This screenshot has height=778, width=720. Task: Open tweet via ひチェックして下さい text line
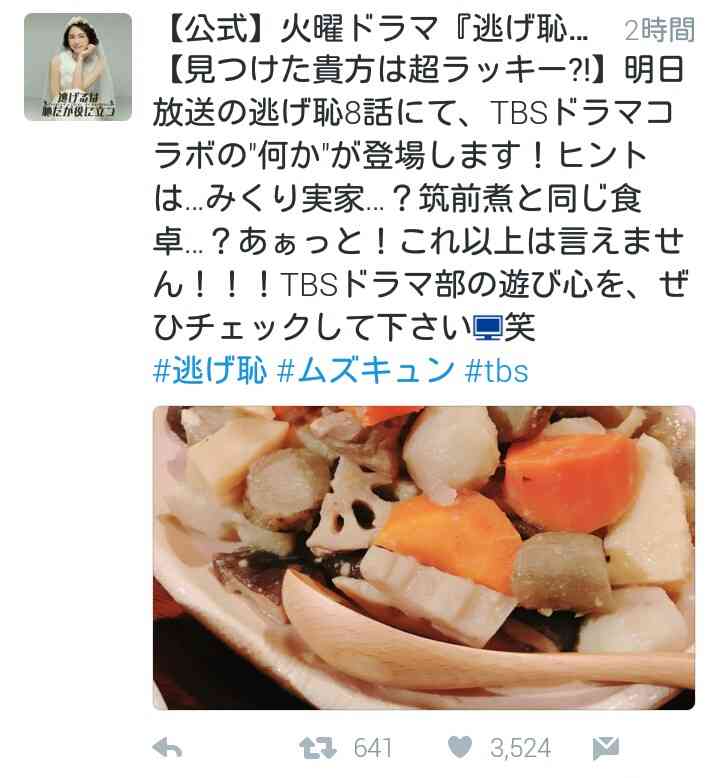pyautogui.click(x=313, y=327)
